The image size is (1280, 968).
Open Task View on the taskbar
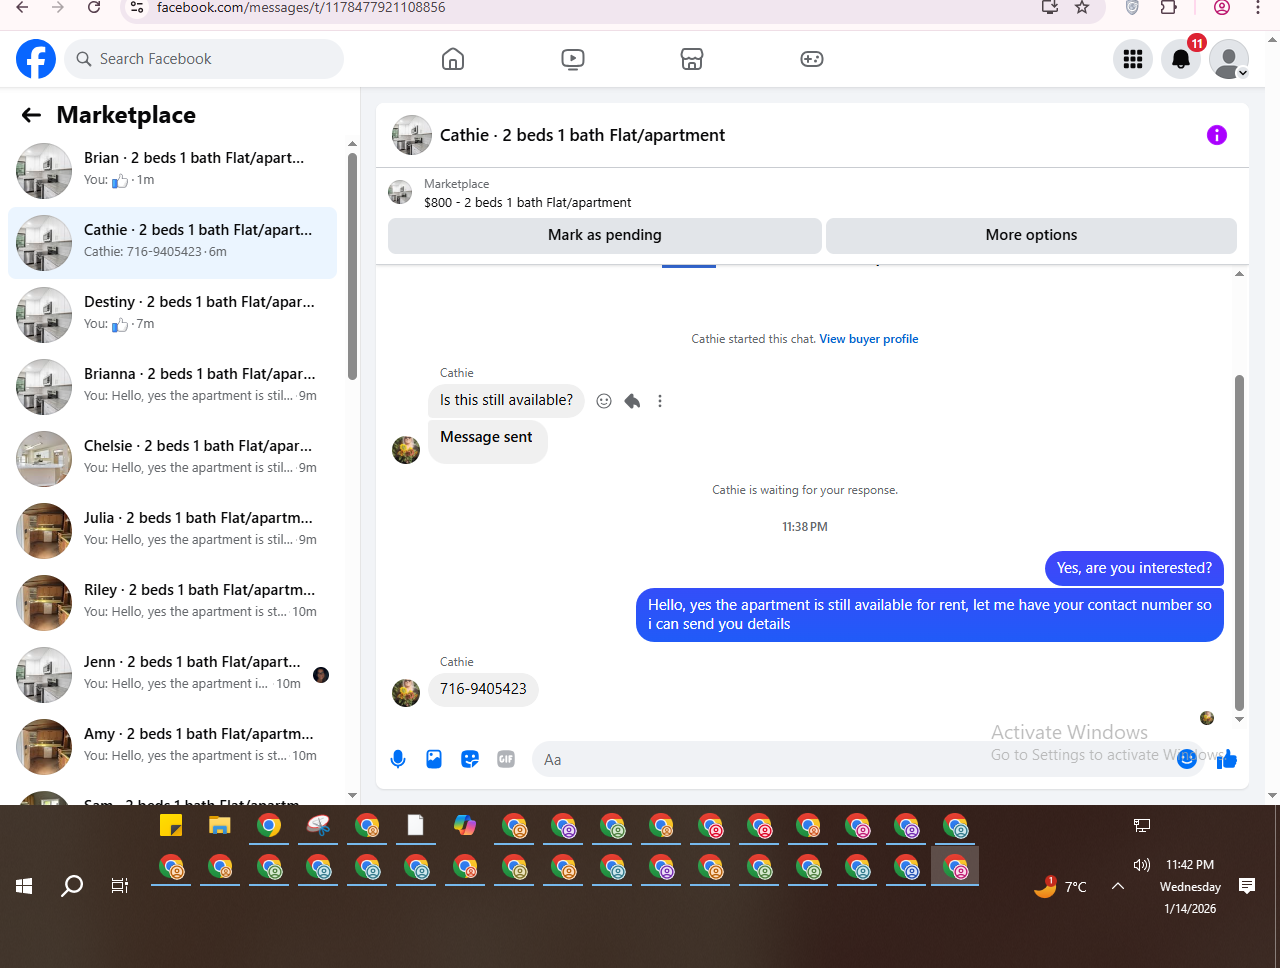point(120,886)
